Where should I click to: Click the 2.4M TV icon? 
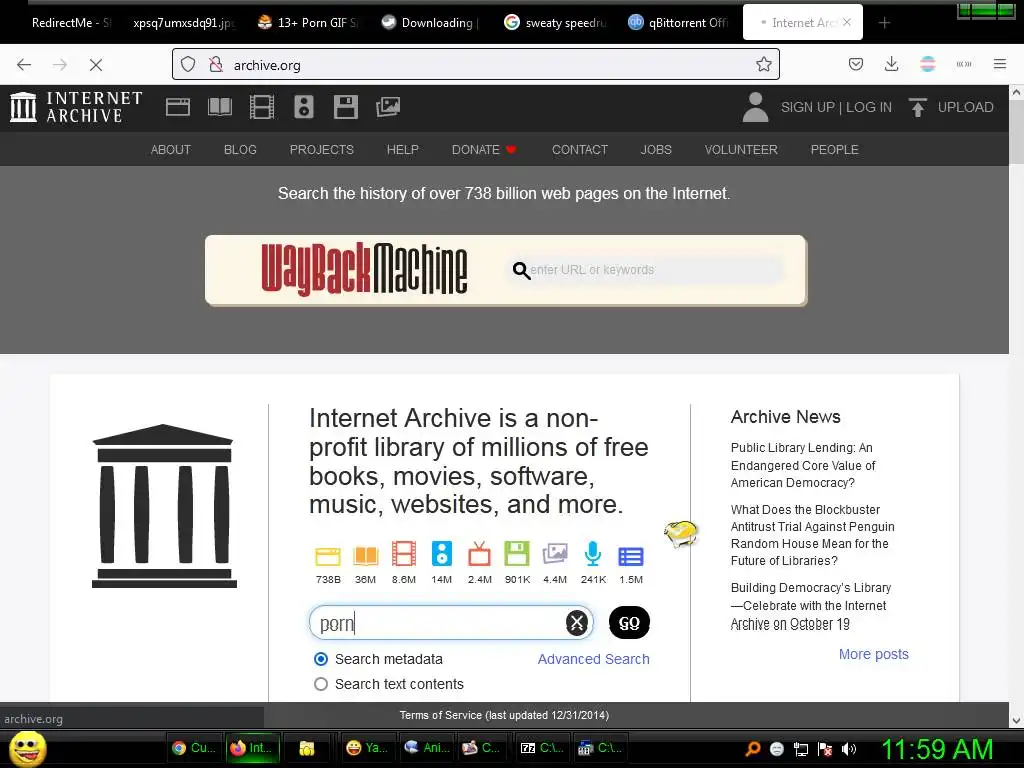click(x=479, y=554)
